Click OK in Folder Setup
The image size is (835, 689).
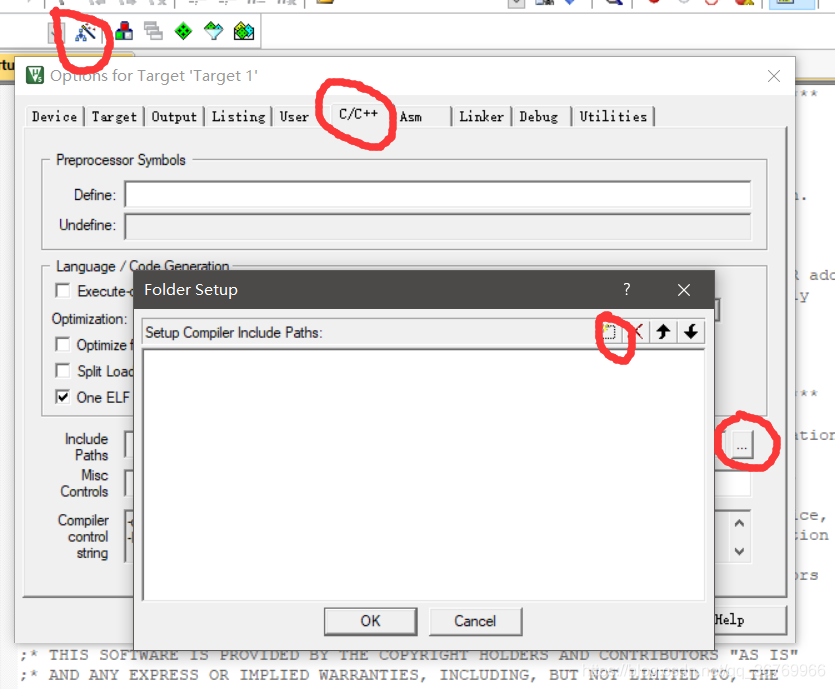click(371, 621)
